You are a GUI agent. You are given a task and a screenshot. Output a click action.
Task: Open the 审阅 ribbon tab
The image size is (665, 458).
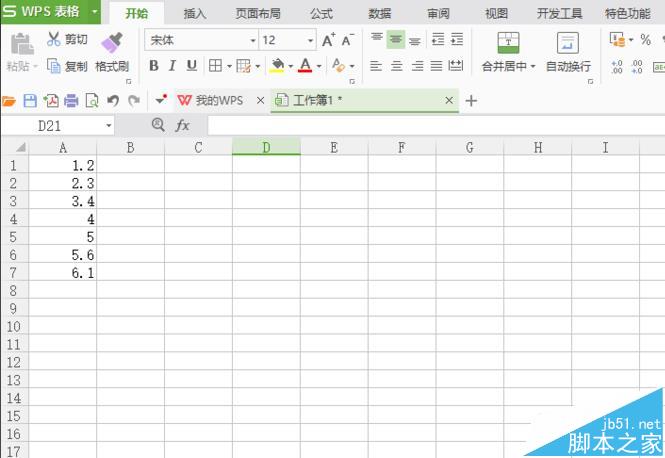(x=438, y=14)
